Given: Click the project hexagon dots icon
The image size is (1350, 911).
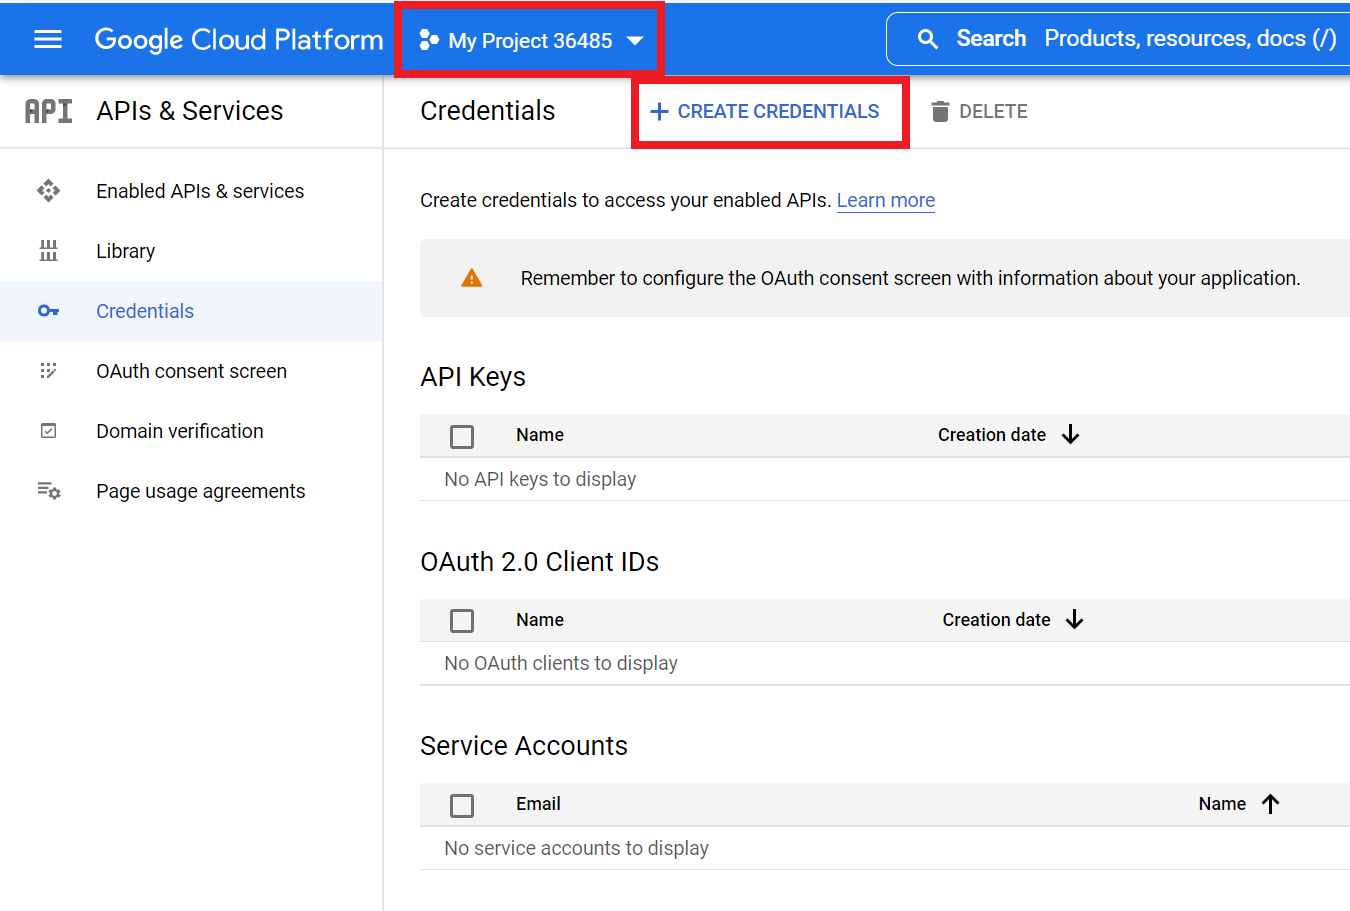Looking at the screenshot, I should coord(429,40).
